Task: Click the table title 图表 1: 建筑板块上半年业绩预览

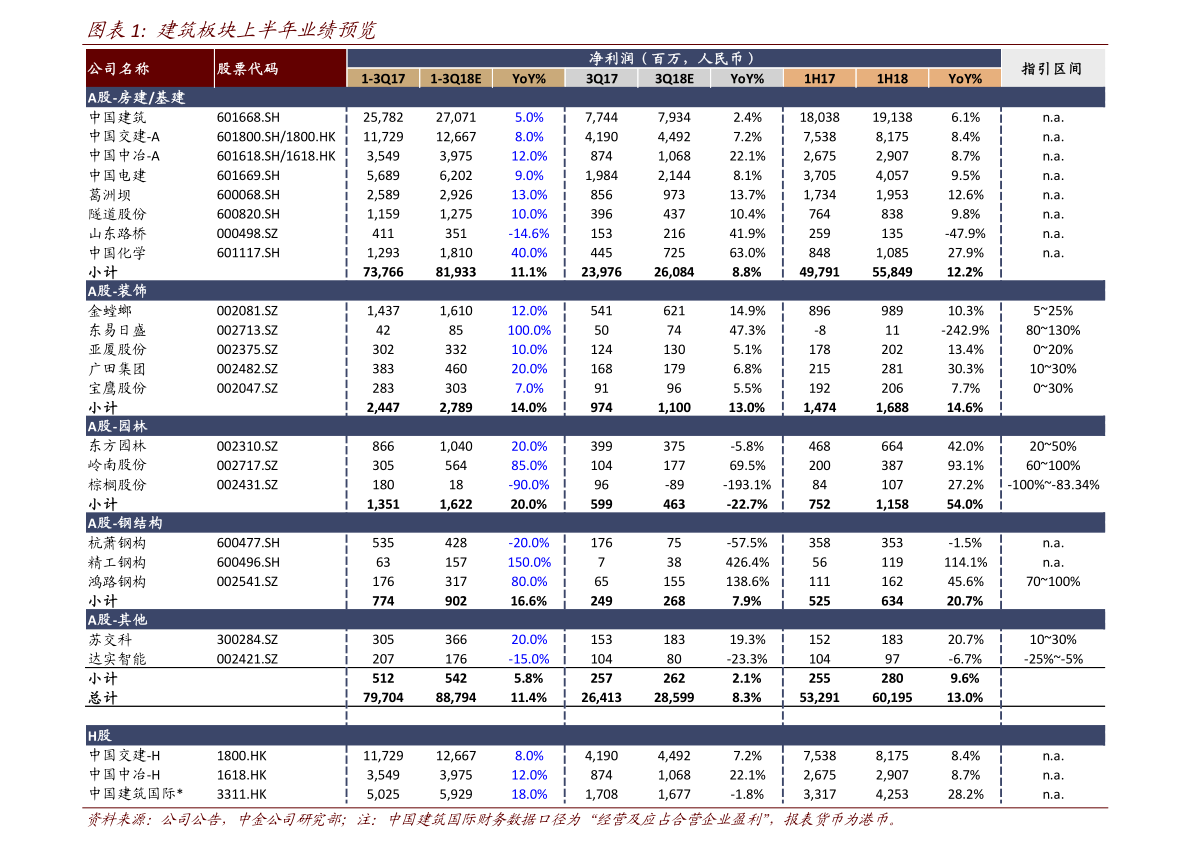Action: click(x=232, y=30)
